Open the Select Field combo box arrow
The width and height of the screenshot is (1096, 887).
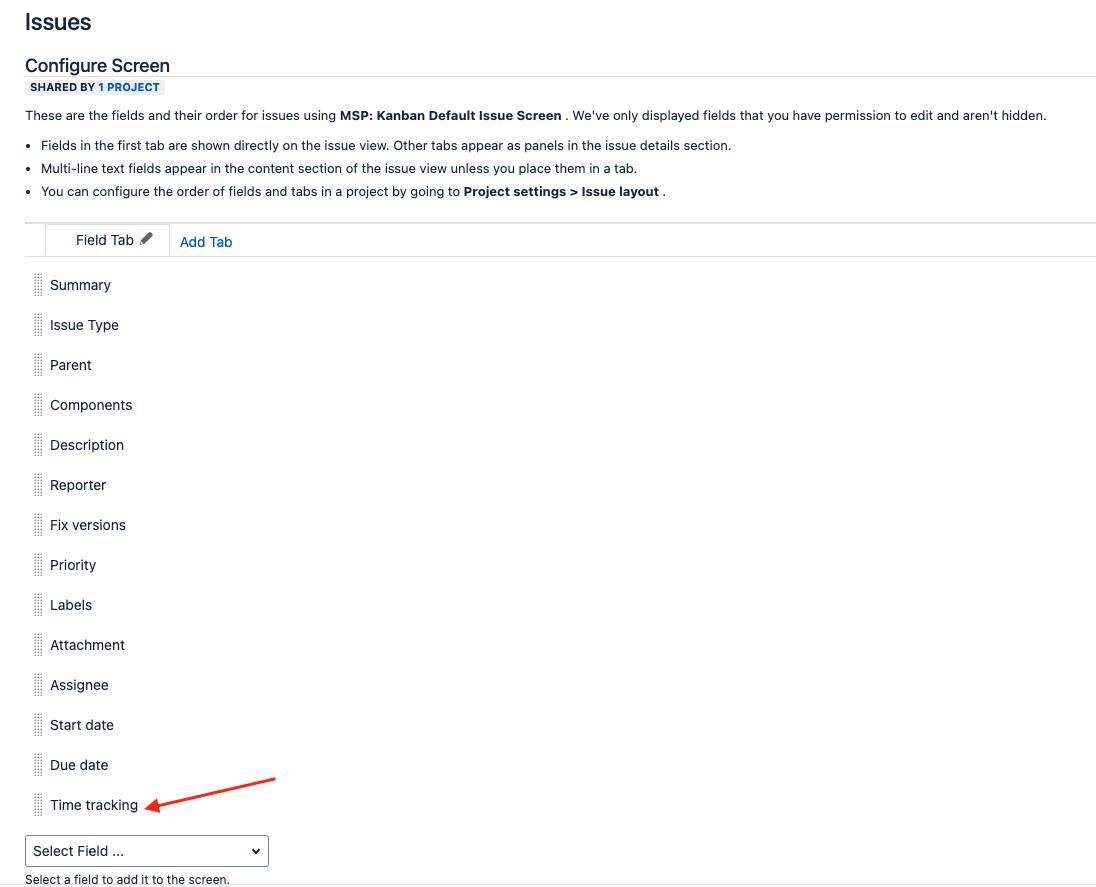[x=255, y=851]
